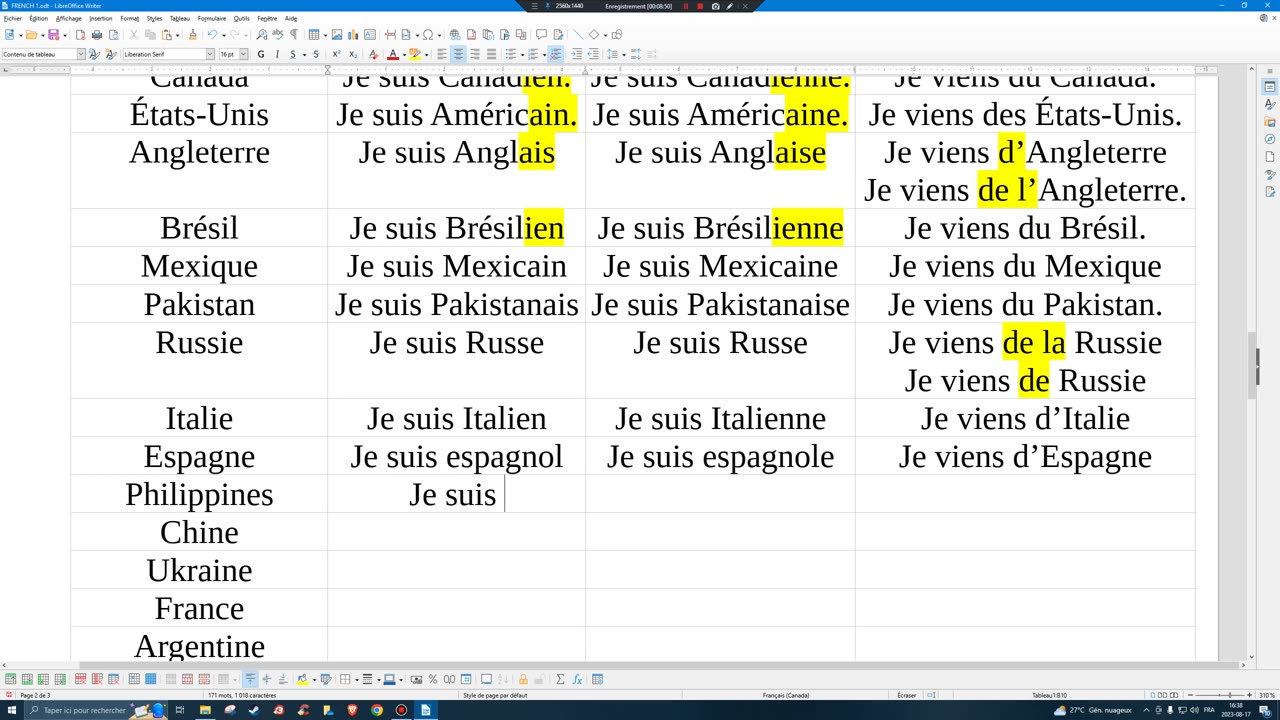Click the Insert Text Box icon
The height and width of the screenshot is (720, 1280).
(369, 35)
